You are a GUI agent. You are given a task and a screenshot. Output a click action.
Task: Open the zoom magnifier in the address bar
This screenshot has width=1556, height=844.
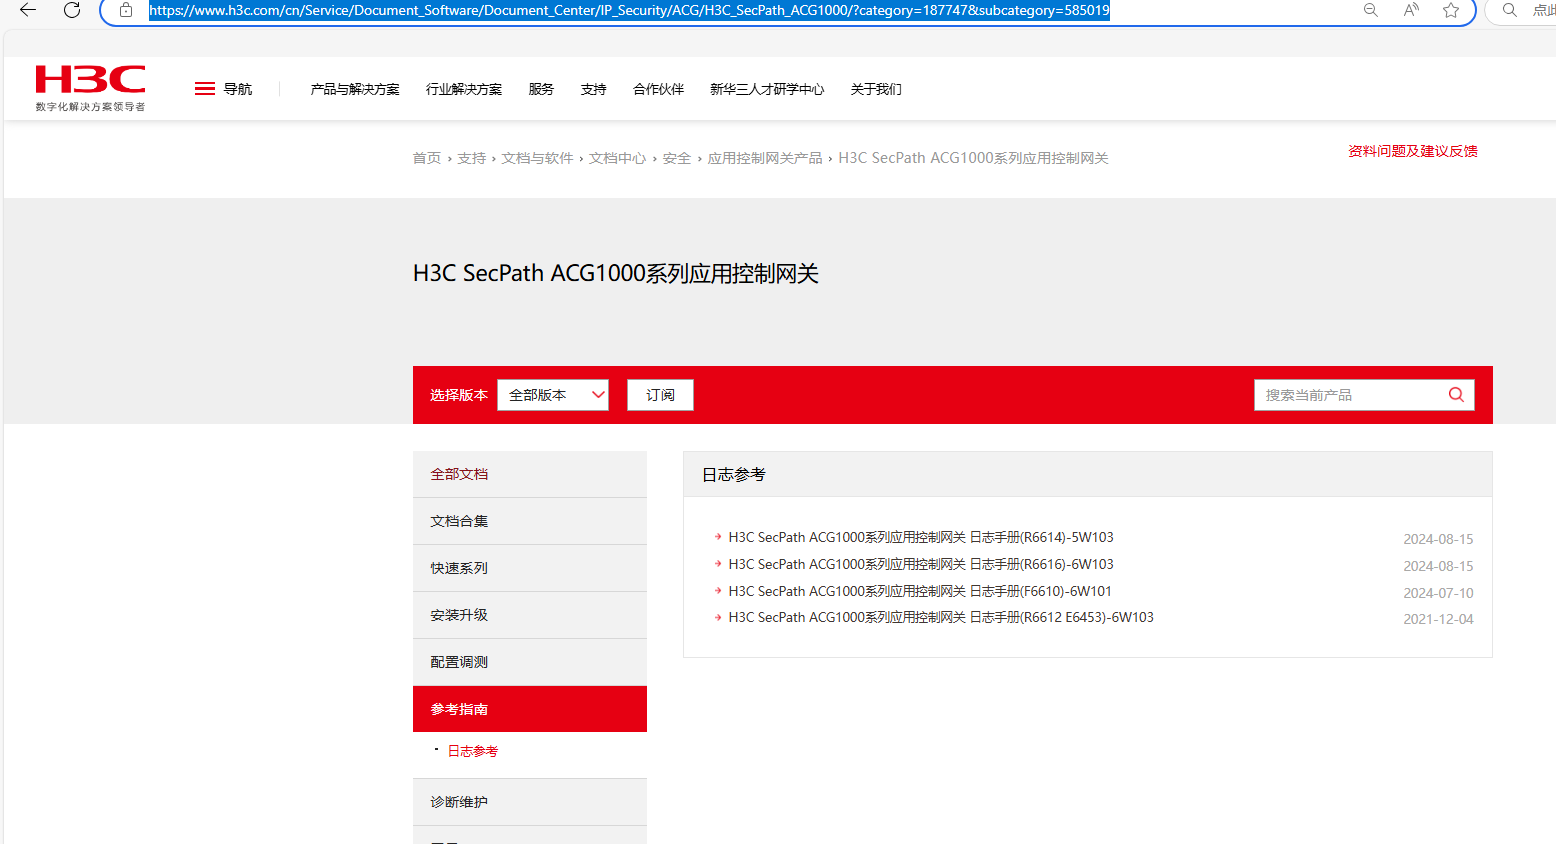(x=1371, y=10)
